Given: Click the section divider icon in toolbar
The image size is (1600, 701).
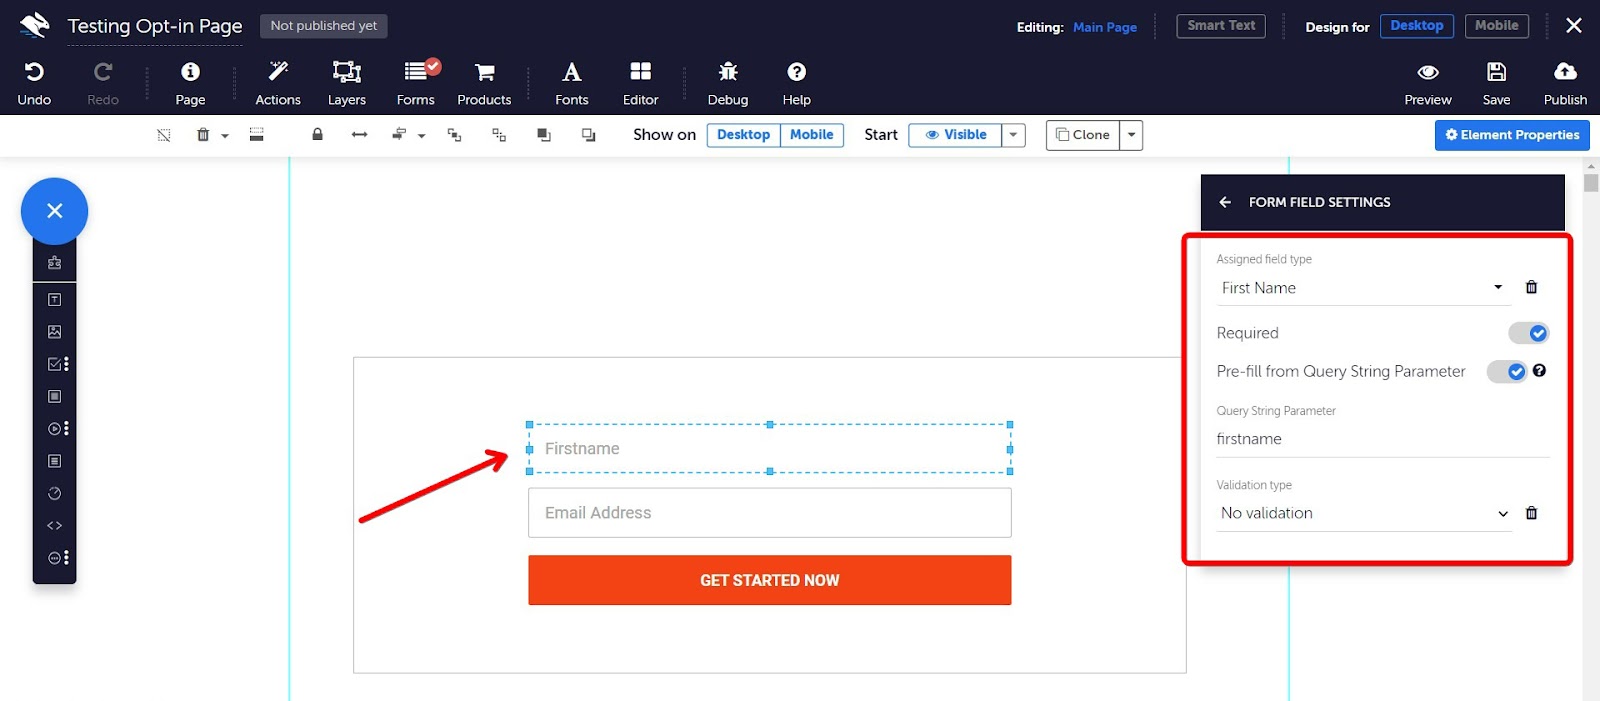Looking at the screenshot, I should pos(256,134).
